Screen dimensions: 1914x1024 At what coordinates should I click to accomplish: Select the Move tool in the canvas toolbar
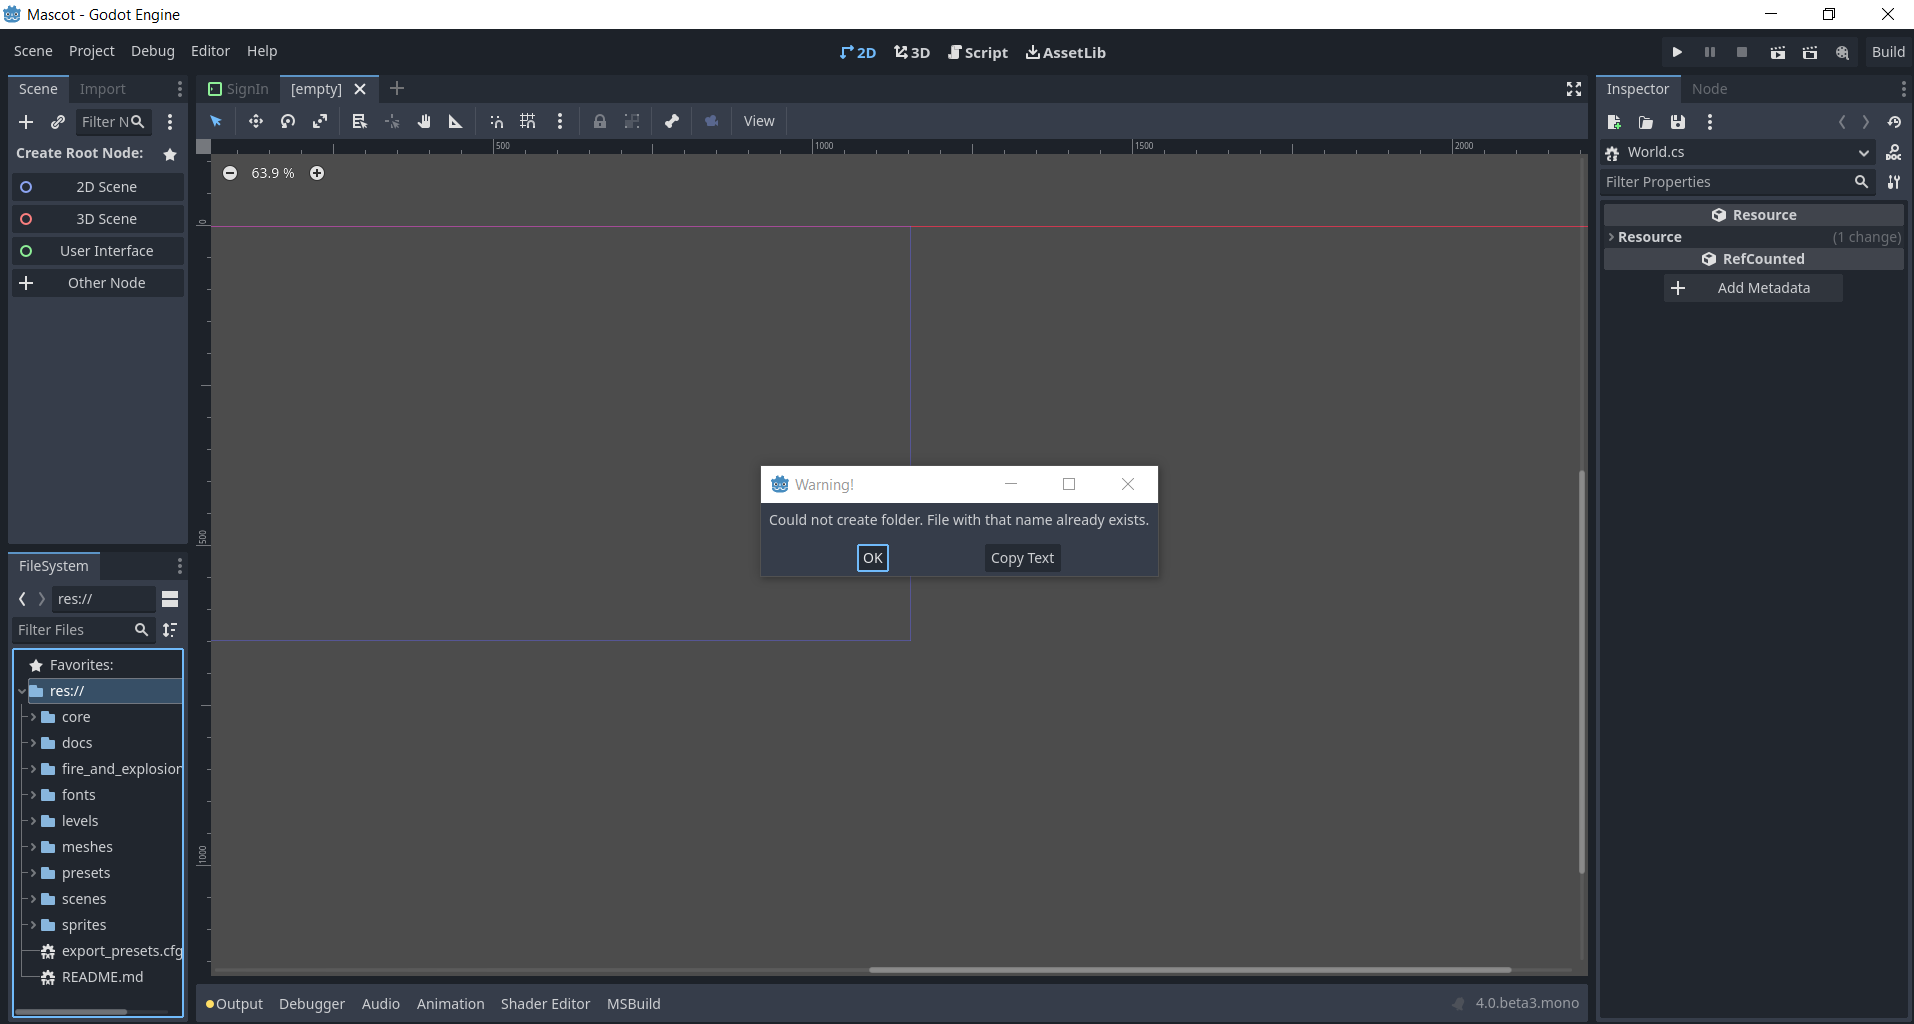click(x=255, y=121)
